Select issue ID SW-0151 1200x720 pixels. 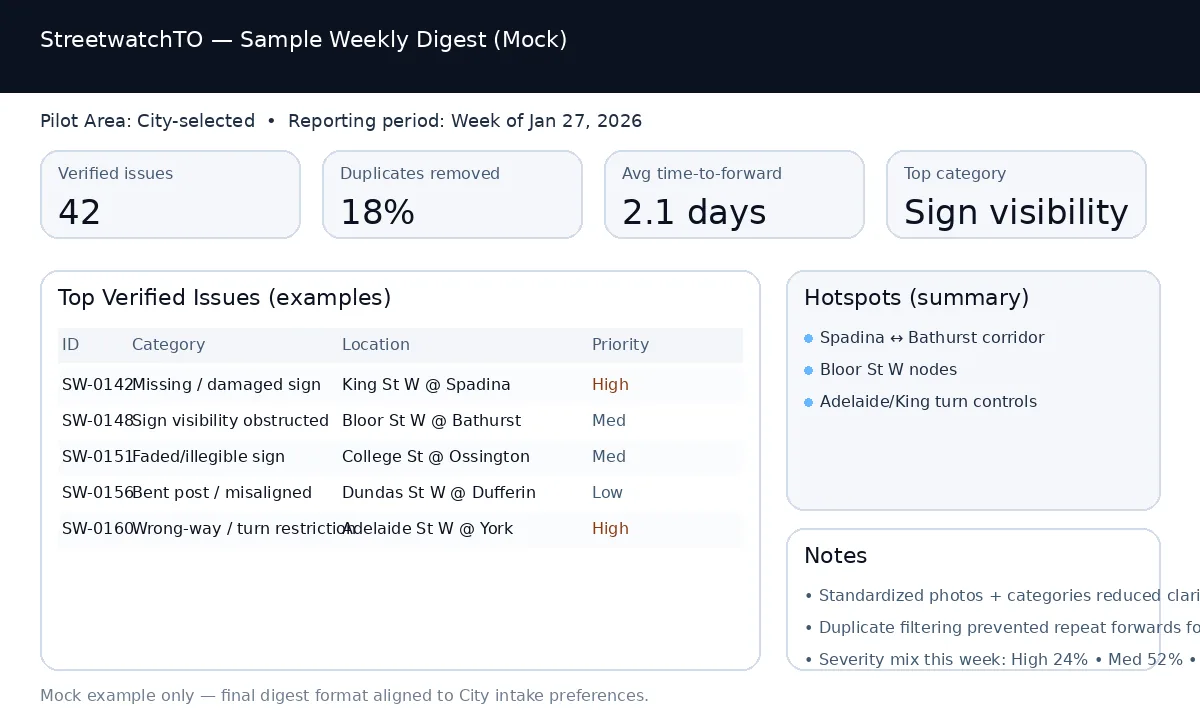point(97,456)
